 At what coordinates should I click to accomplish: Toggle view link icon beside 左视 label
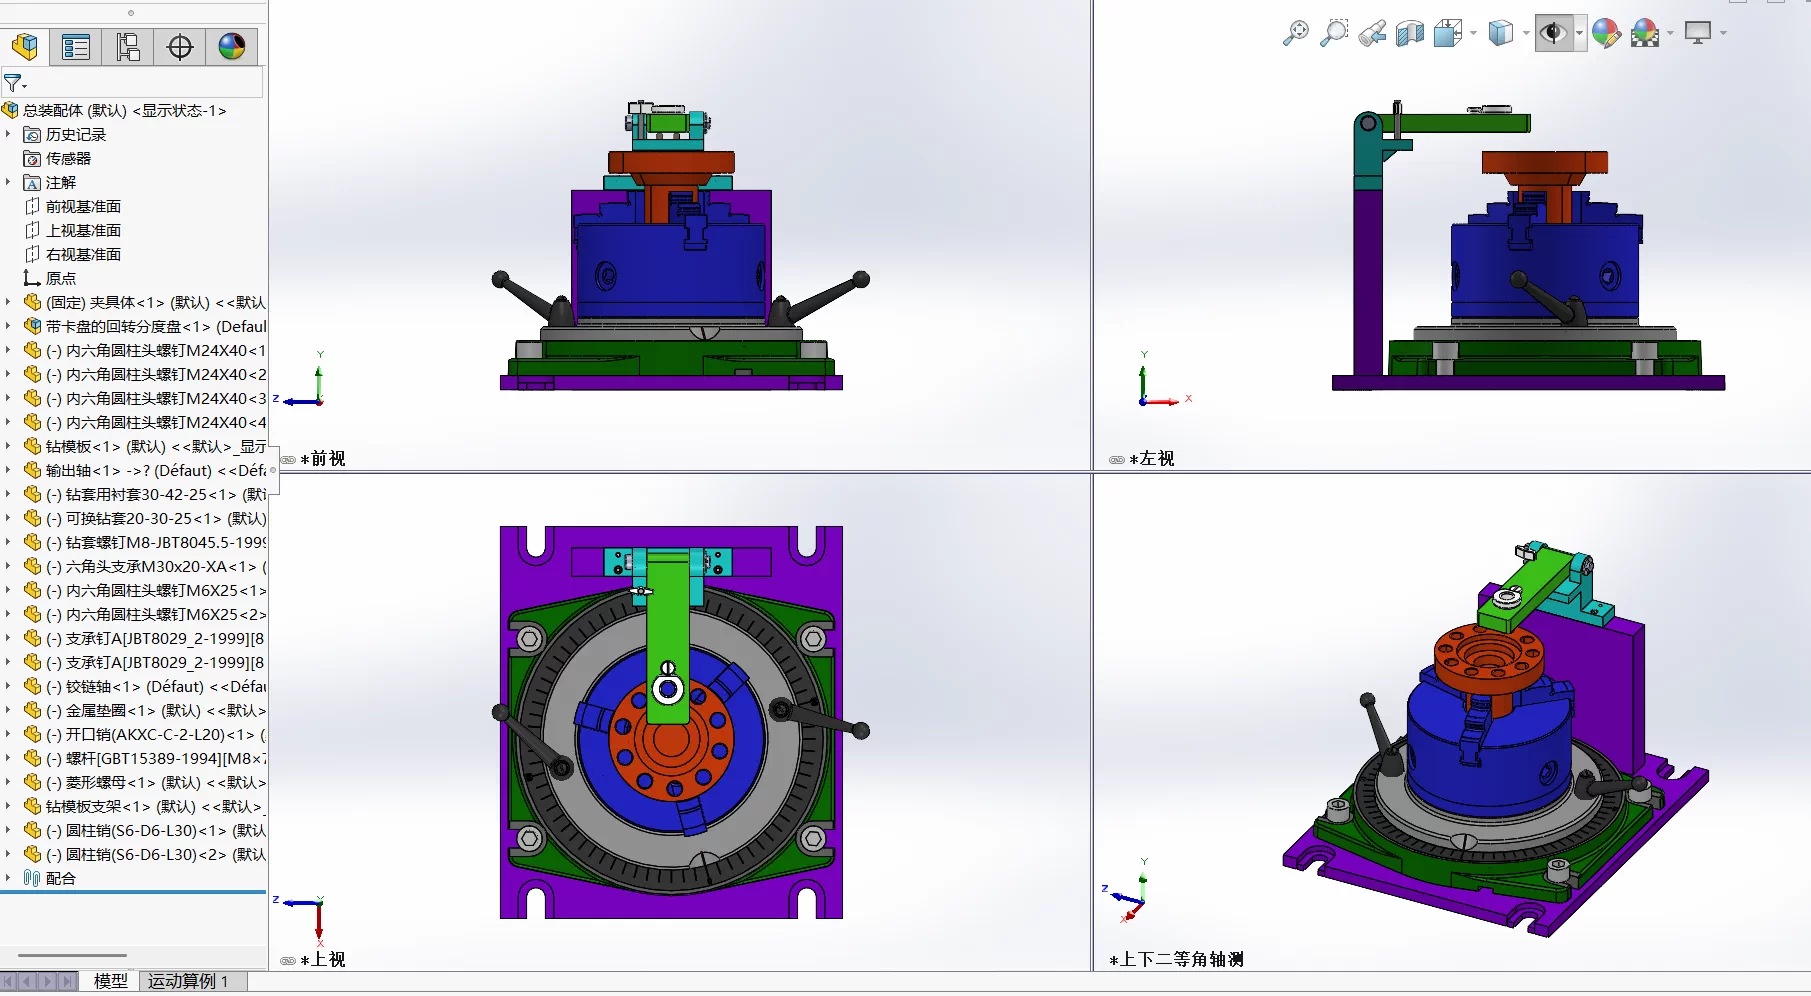(1117, 460)
